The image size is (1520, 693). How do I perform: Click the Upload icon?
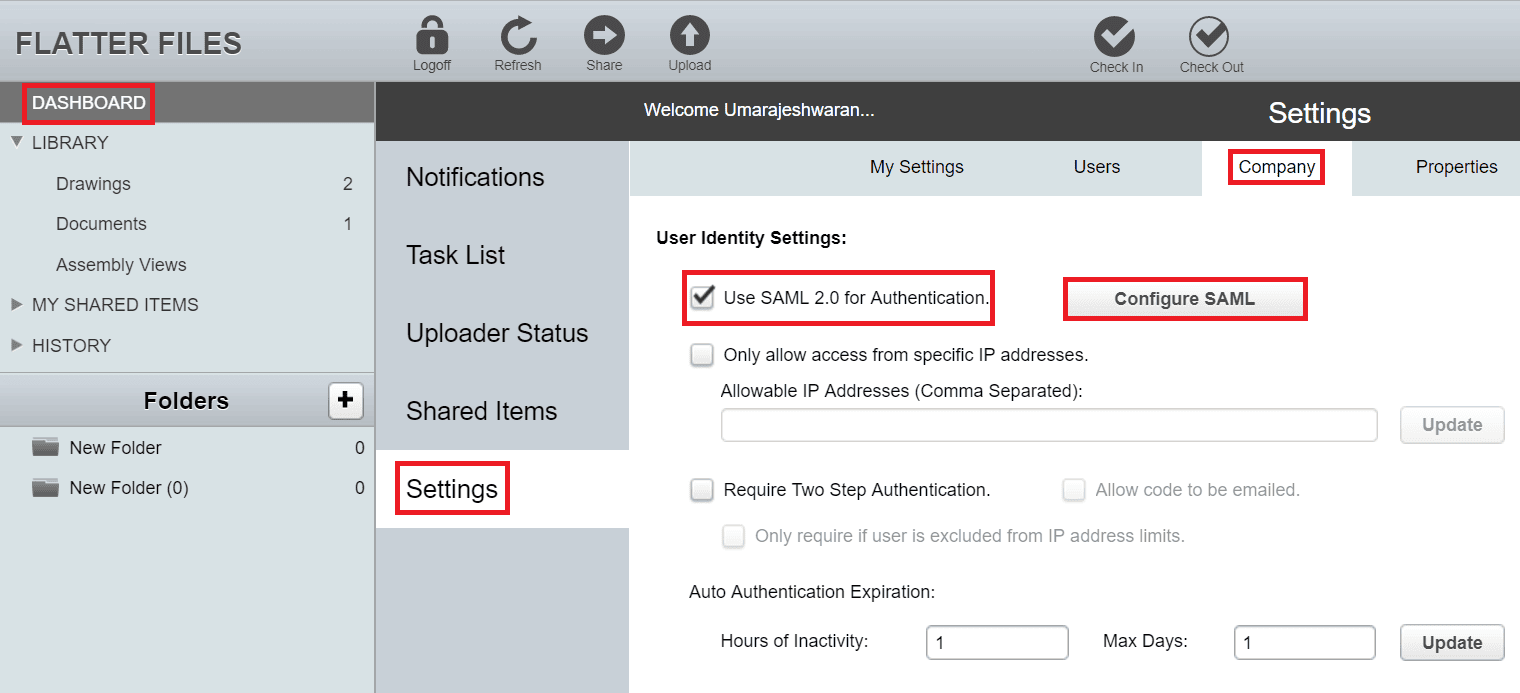point(689,33)
